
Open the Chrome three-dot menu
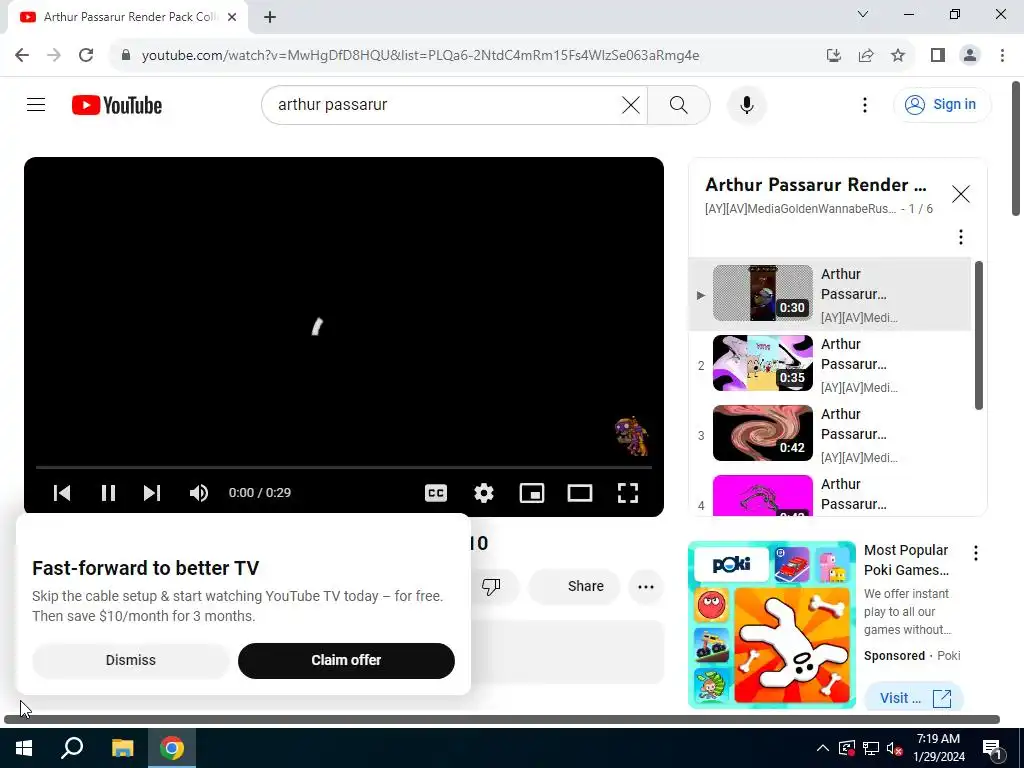point(1002,56)
